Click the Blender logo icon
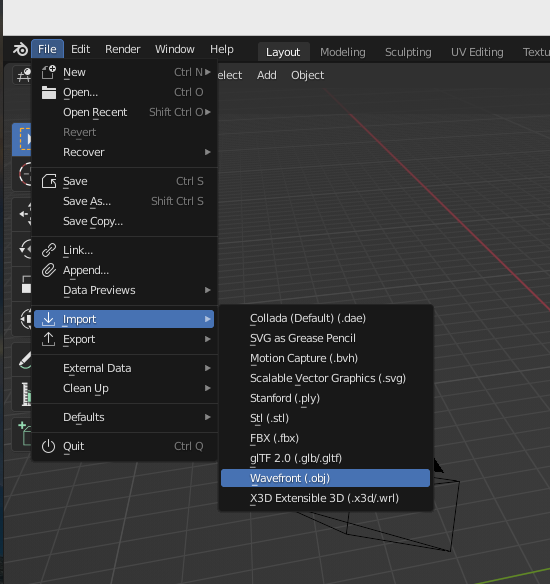 click(x=20, y=49)
